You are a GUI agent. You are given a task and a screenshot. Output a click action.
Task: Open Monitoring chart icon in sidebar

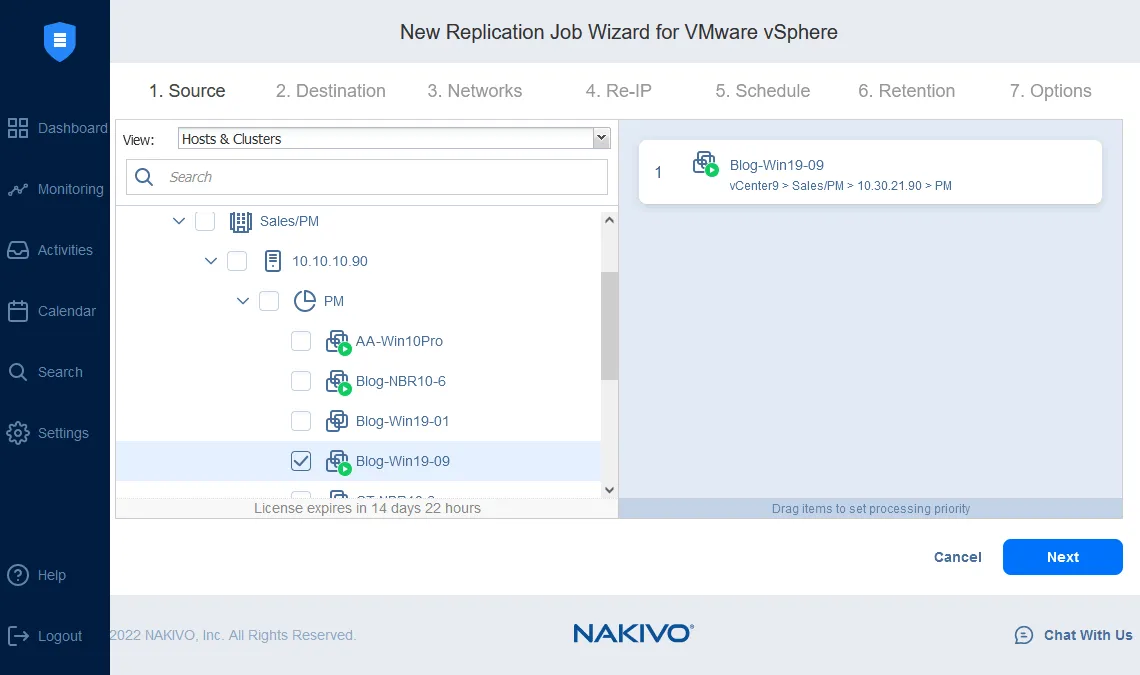tap(18, 189)
